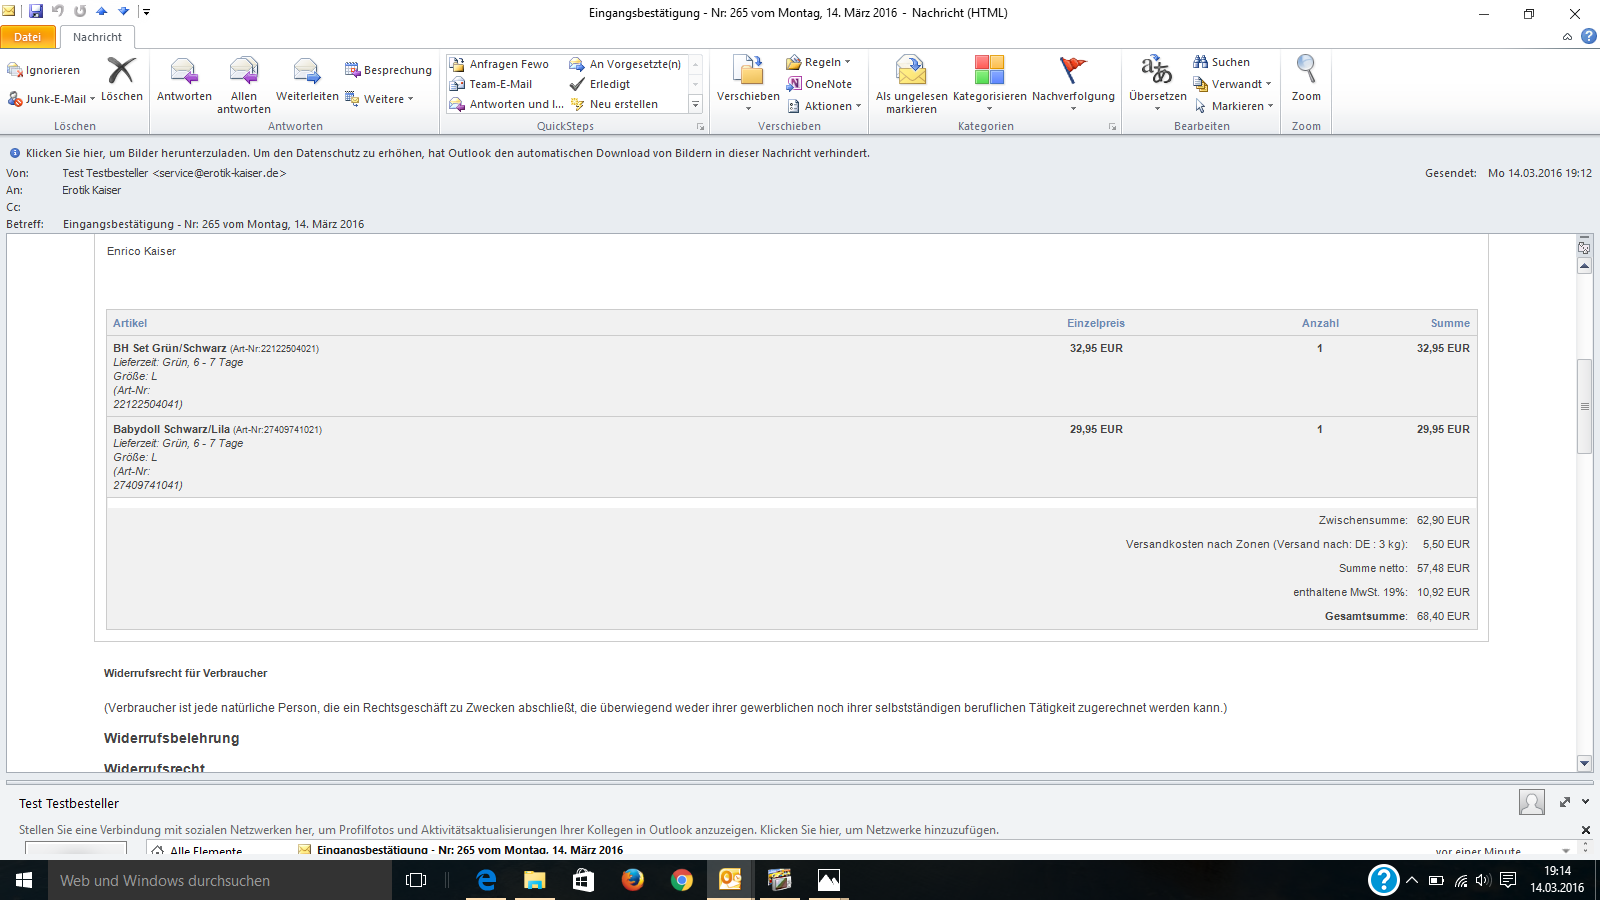
Task: Open the Übersetzen translate tool
Action: tap(1157, 72)
